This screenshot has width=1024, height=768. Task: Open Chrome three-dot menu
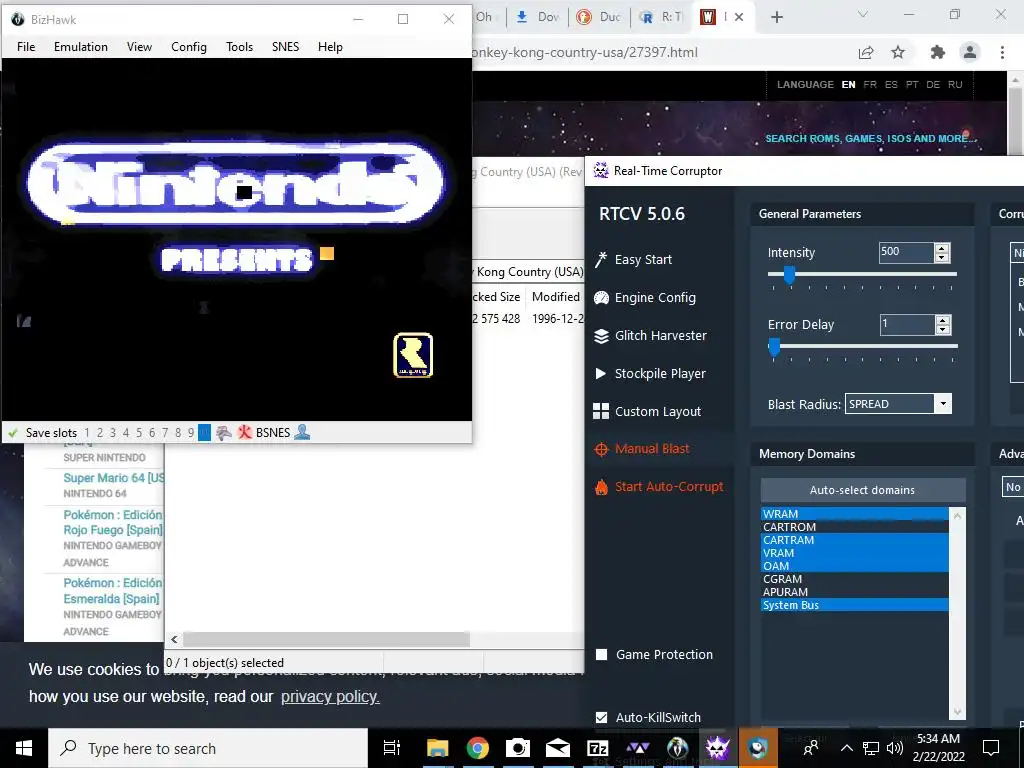[1002, 52]
